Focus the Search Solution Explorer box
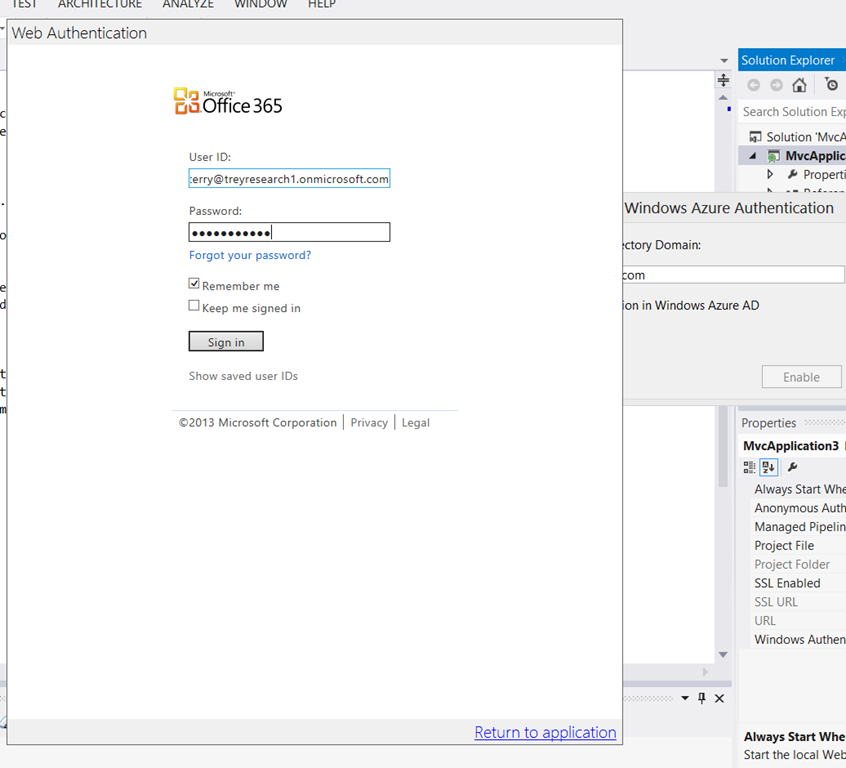The width and height of the screenshot is (846, 768). [x=792, y=112]
